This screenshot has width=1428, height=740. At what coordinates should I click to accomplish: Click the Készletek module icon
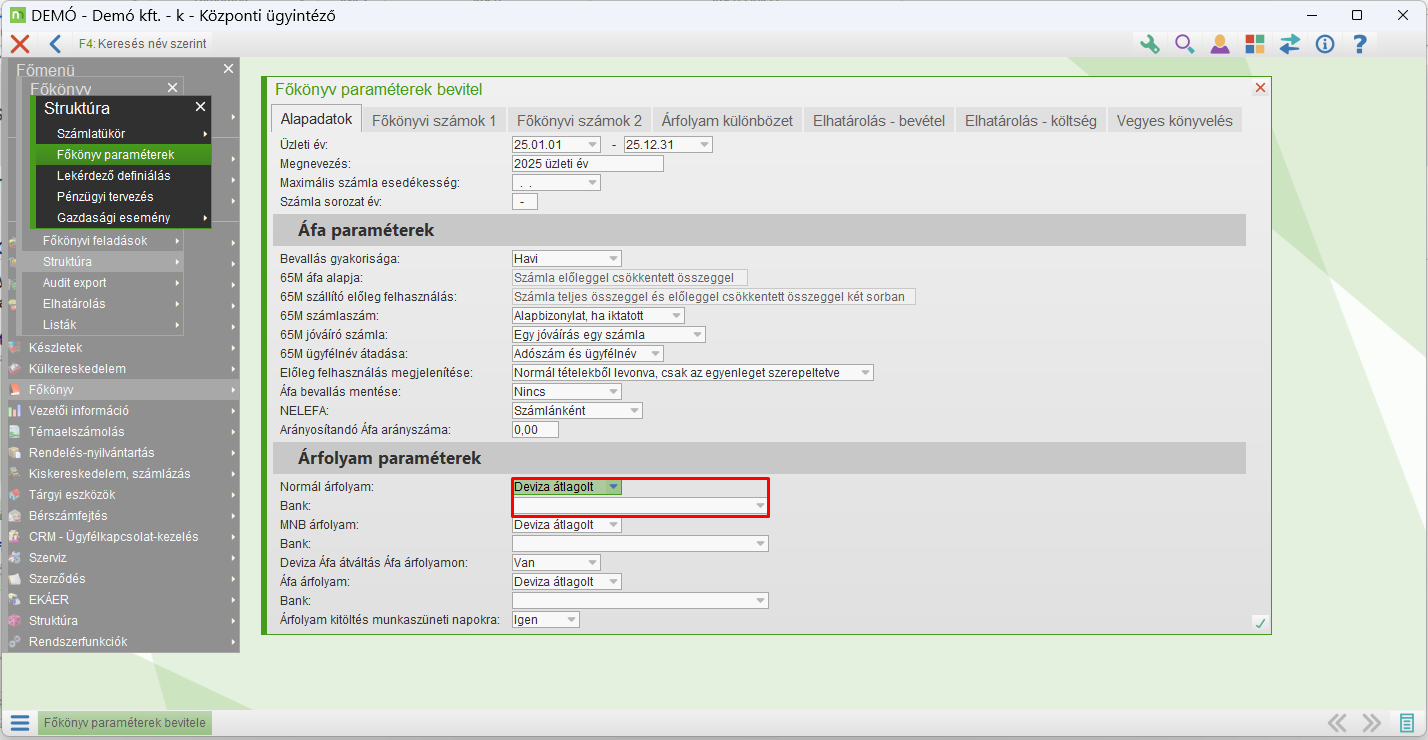(14, 348)
